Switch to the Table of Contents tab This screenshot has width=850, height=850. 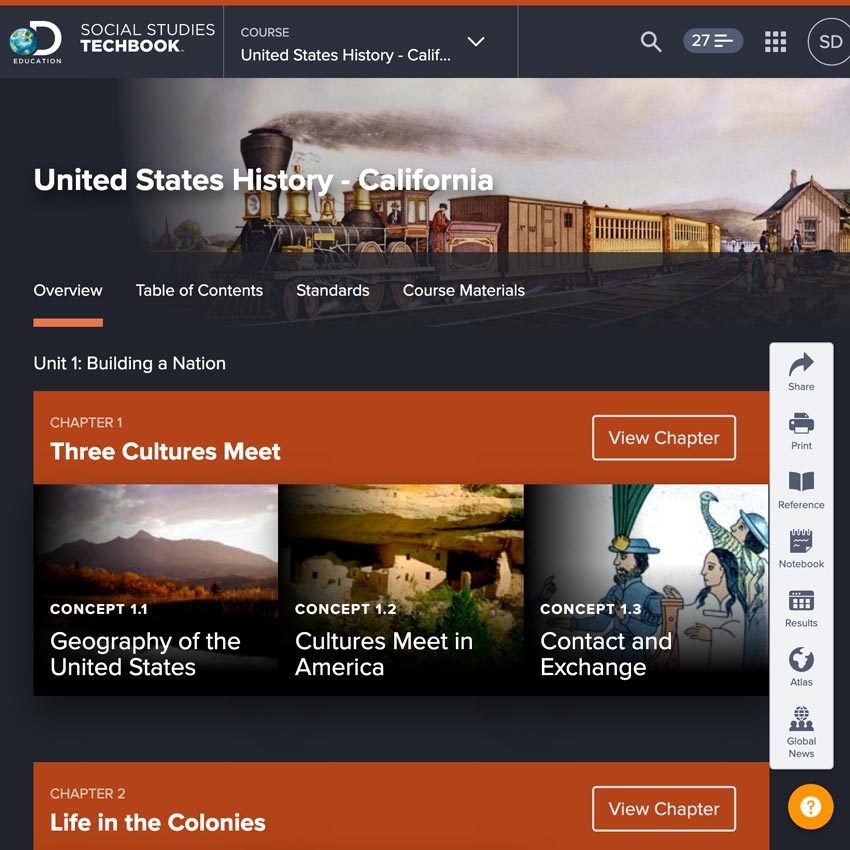coord(199,291)
